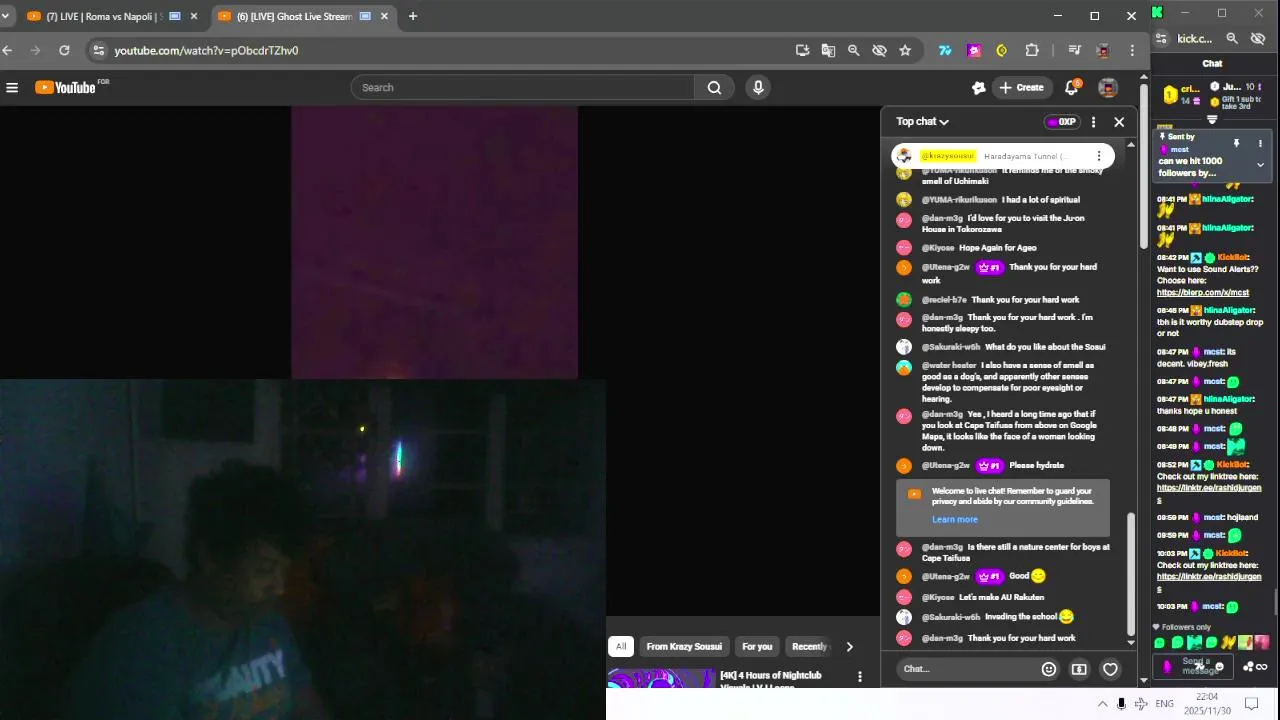The image size is (1280, 720).
Task: Show more filter chips with right arrow
Action: (850, 646)
